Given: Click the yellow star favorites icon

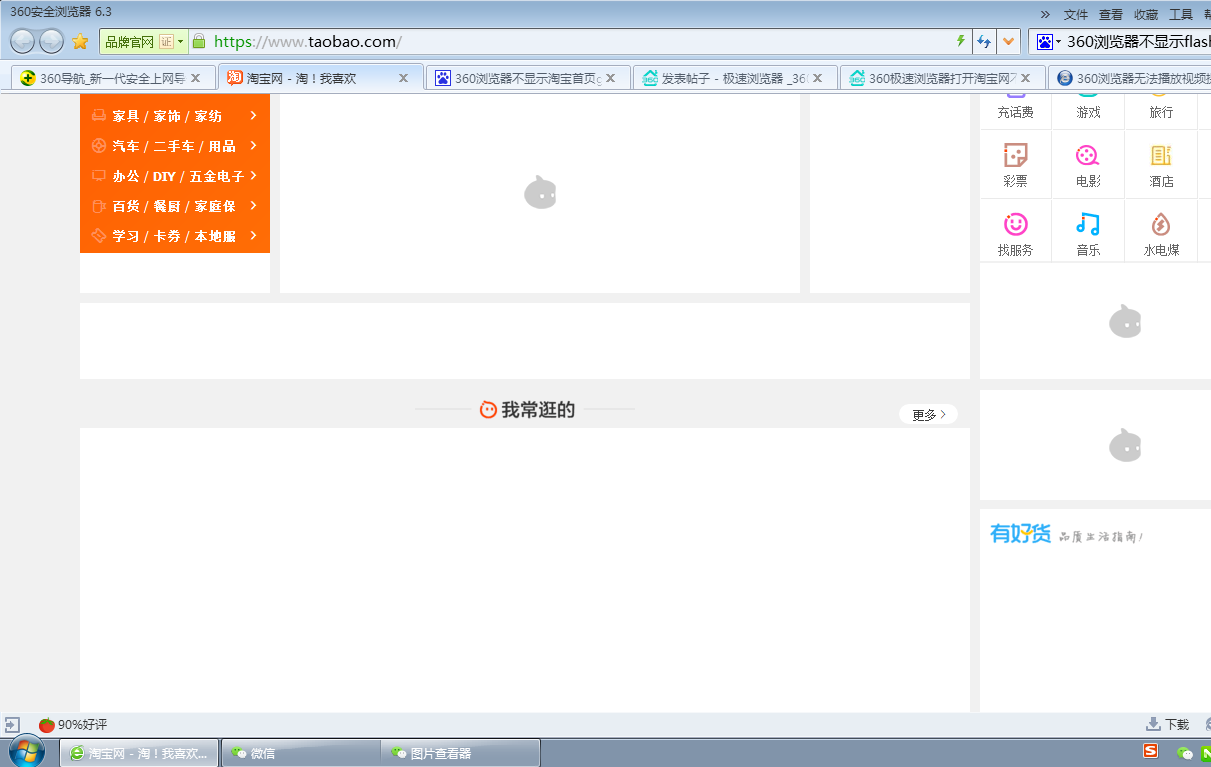Looking at the screenshot, I should coord(80,41).
